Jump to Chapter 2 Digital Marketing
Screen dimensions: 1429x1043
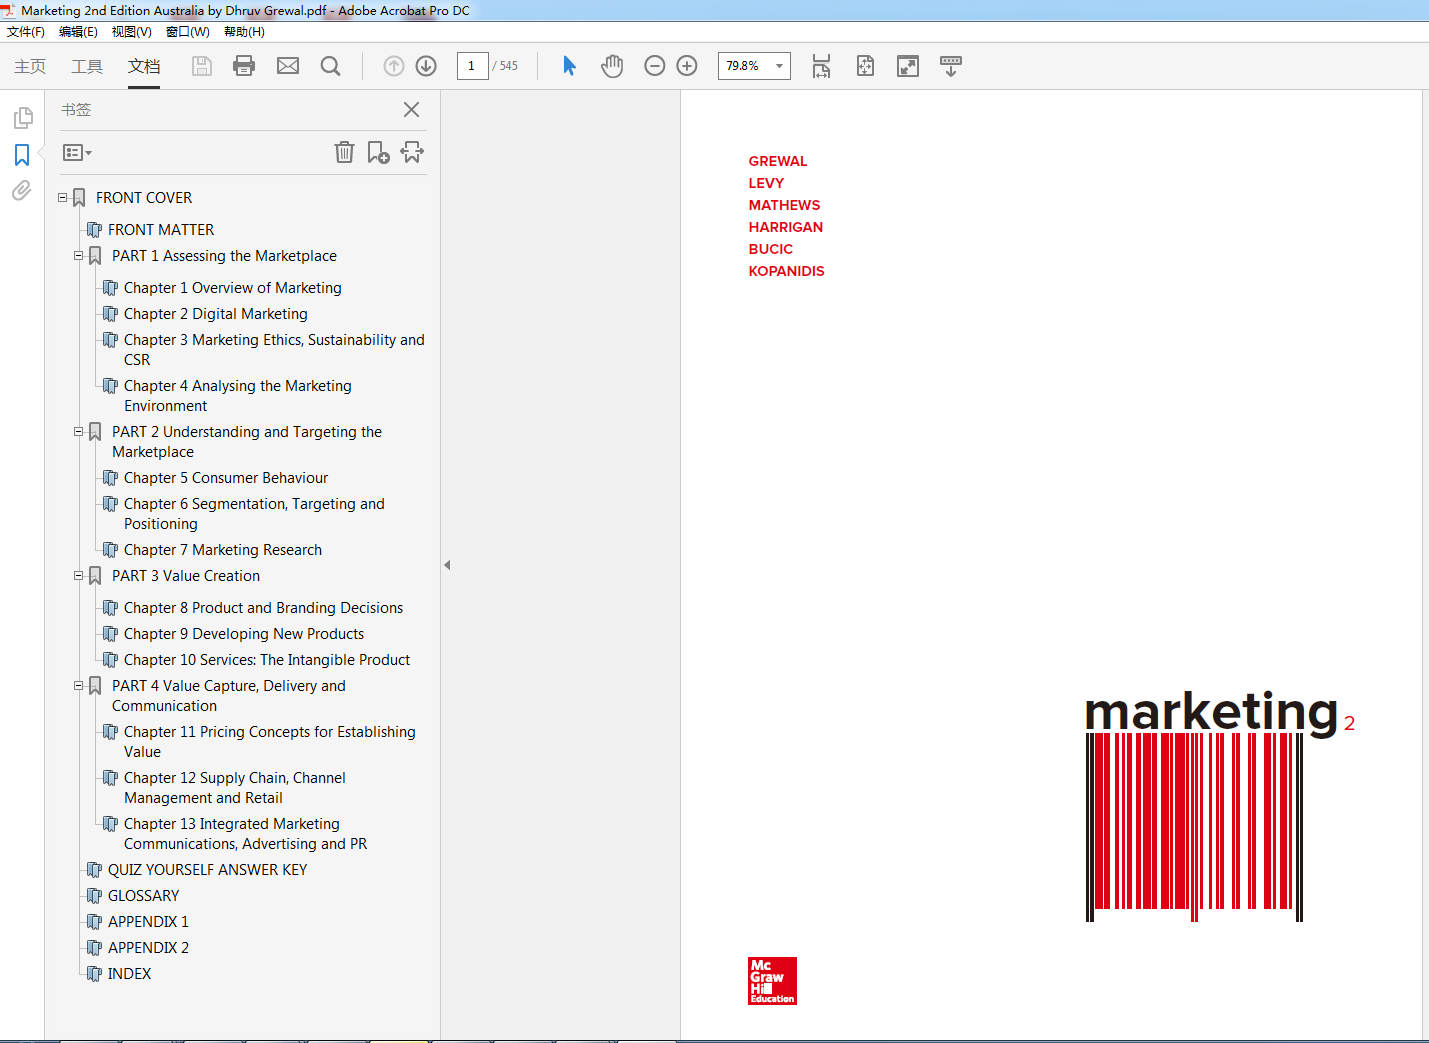216,314
